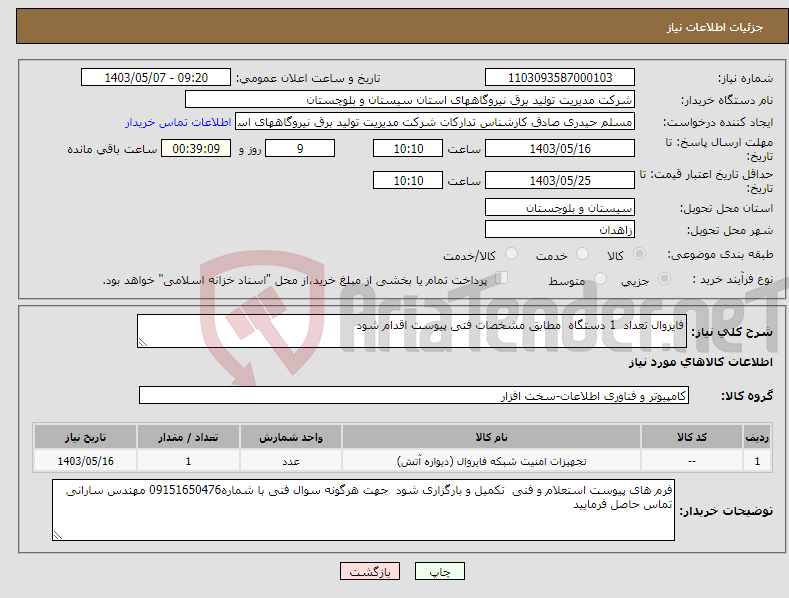
Task: Click the request creator field مسلم حیدری صادق
Action: pos(435,122)
